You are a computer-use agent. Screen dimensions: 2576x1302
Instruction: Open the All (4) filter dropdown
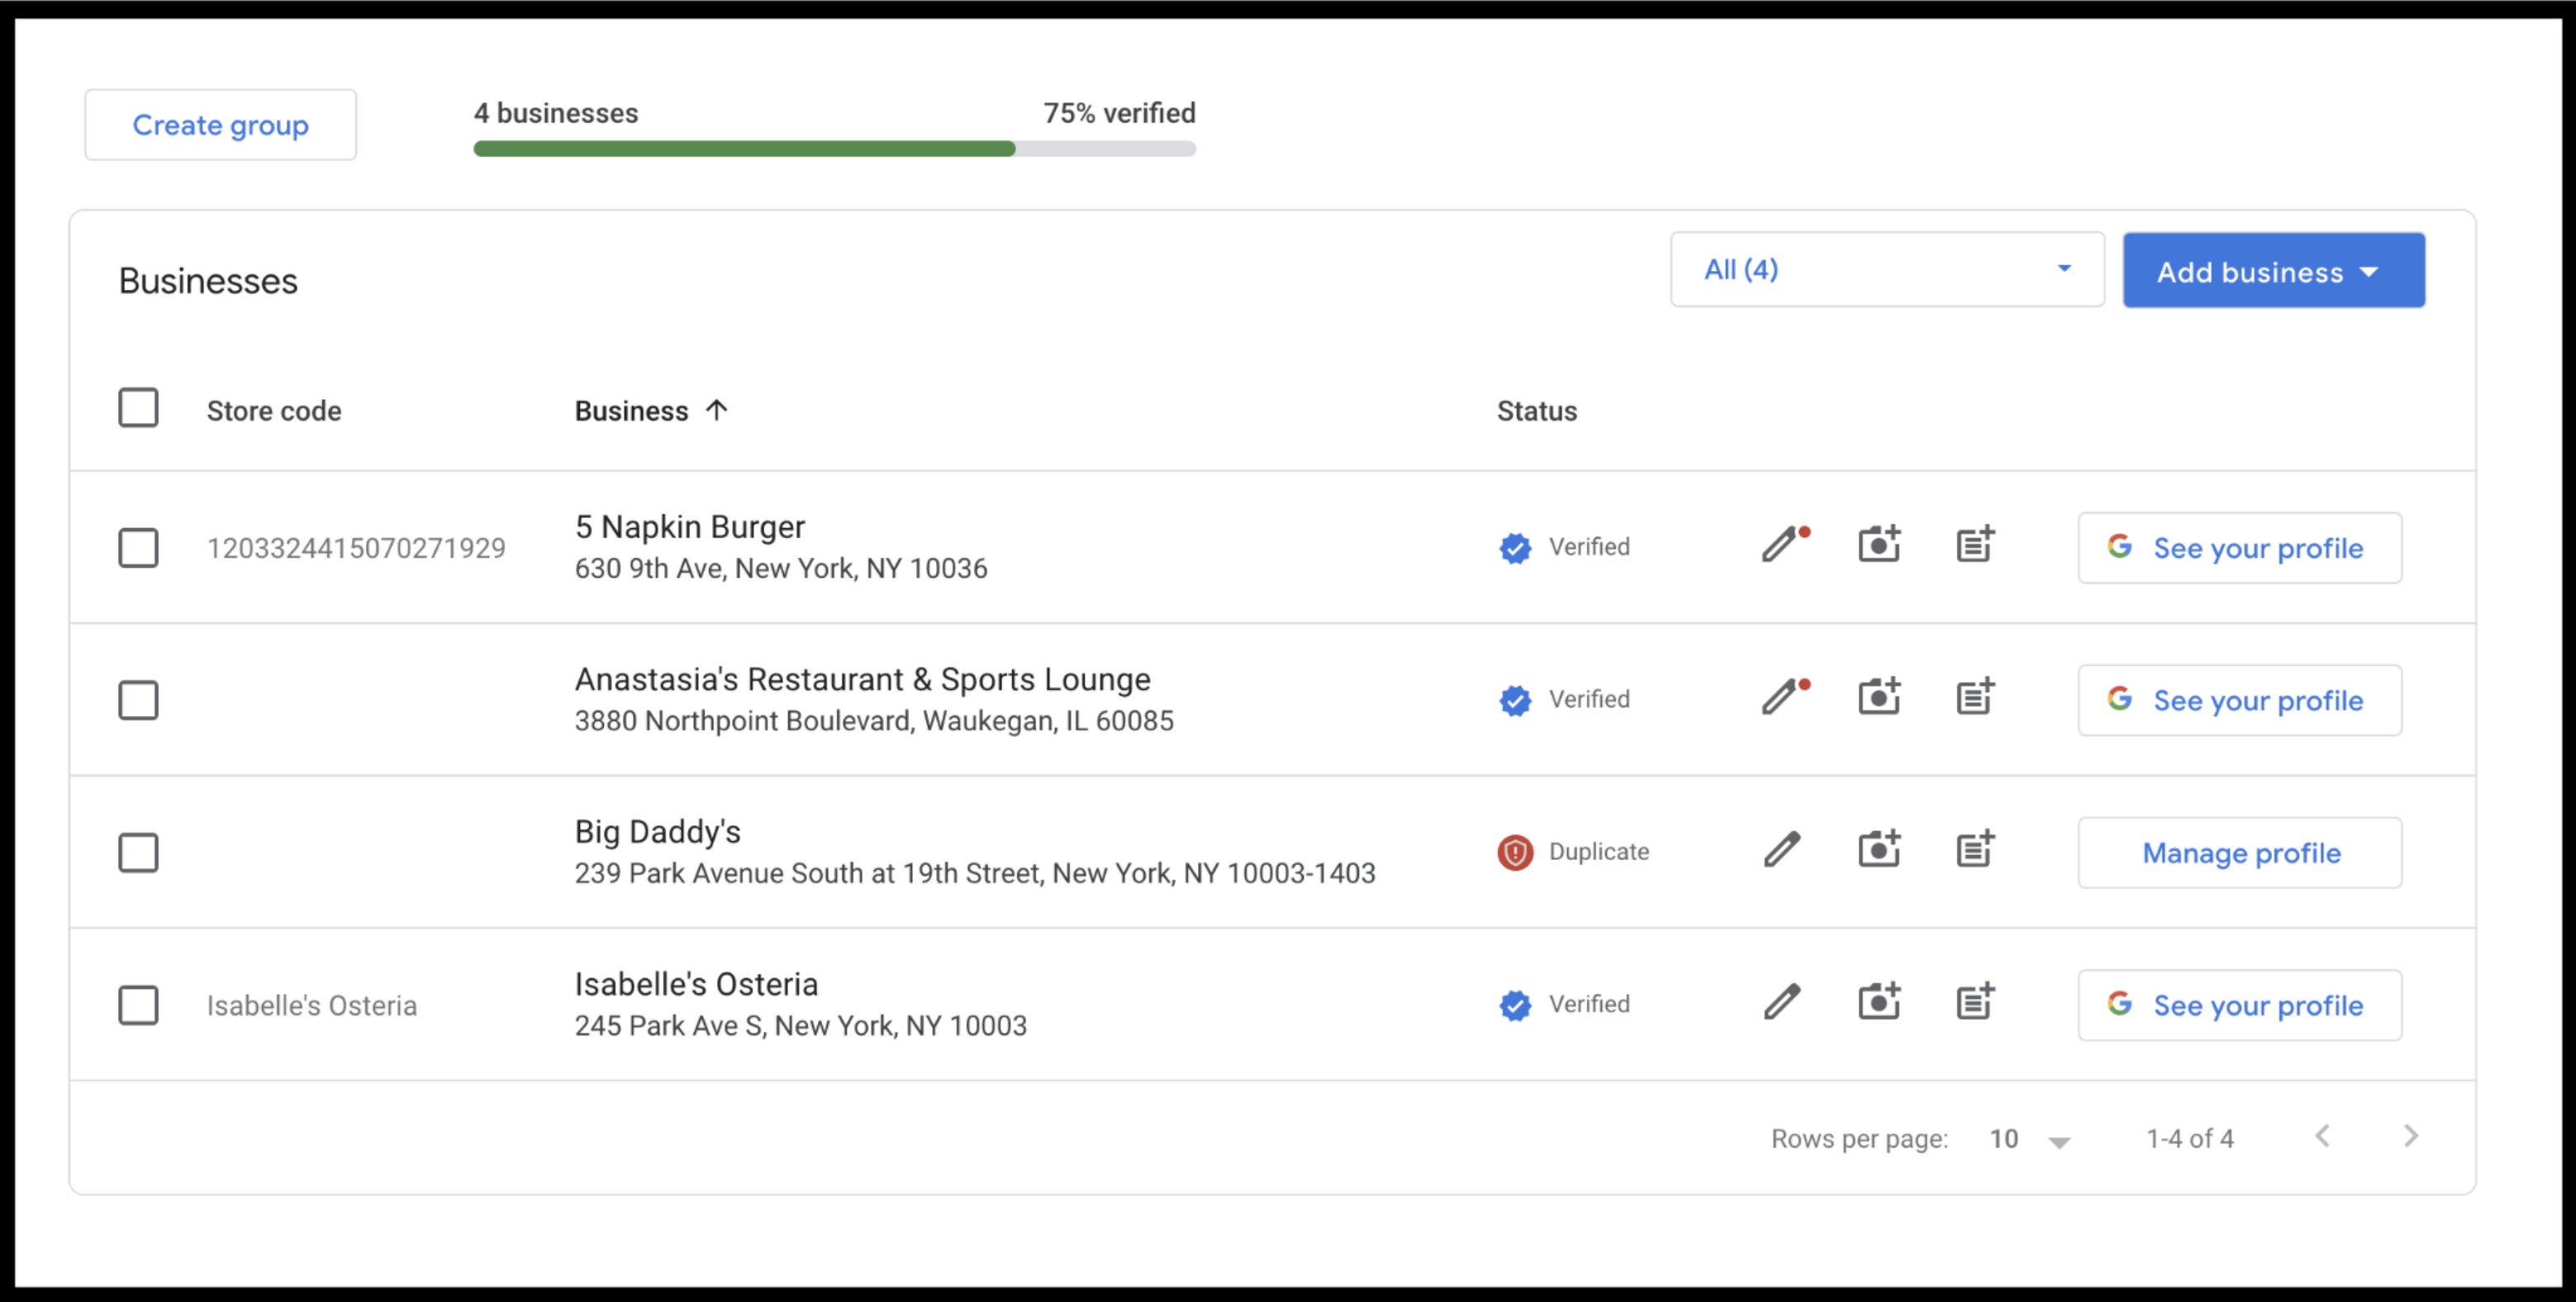(1887, 269)
